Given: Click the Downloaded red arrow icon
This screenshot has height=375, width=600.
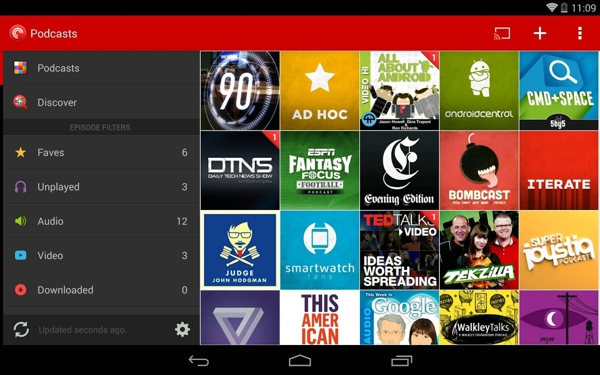Looking at the screenshot, I should click(x=20, y=290).
